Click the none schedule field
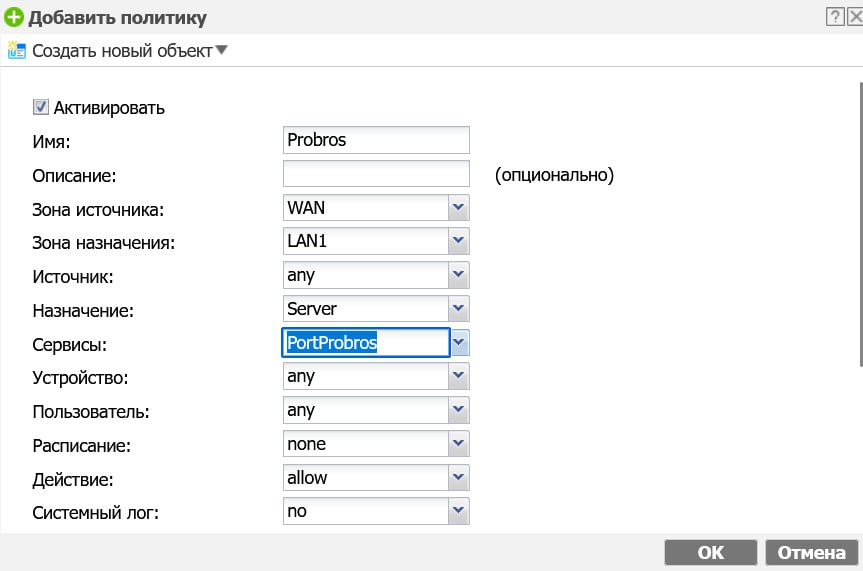This screenshot has width=863, height=571. pos(366,443)
